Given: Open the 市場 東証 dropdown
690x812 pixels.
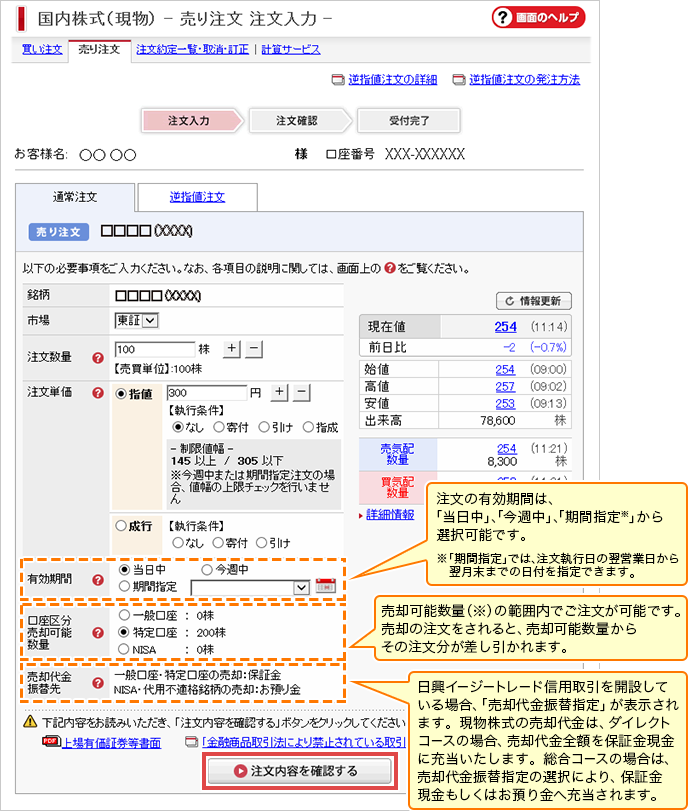Looking at the screenshot, I should pos(137,320).
